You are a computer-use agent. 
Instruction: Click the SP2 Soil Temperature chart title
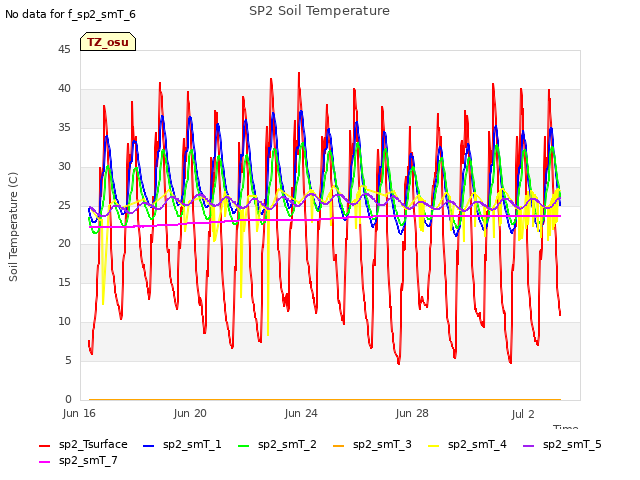319,11
